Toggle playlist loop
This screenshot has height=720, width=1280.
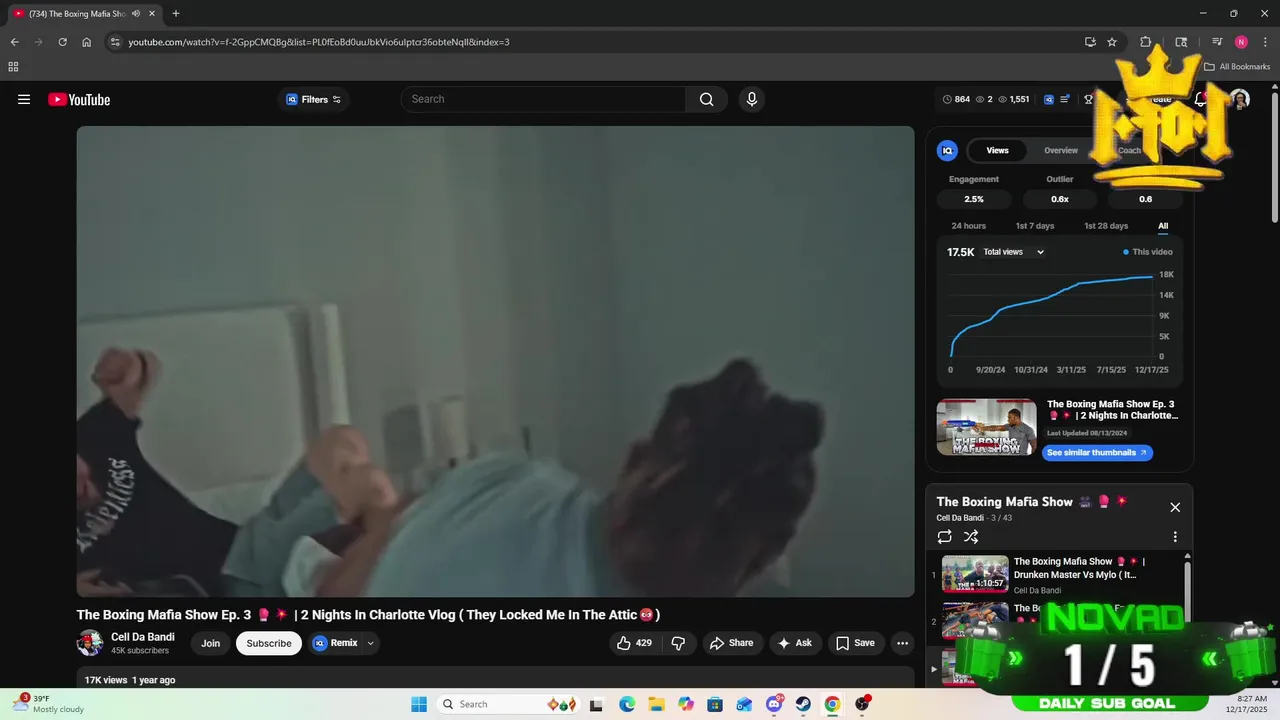click(x=944, y=537)
